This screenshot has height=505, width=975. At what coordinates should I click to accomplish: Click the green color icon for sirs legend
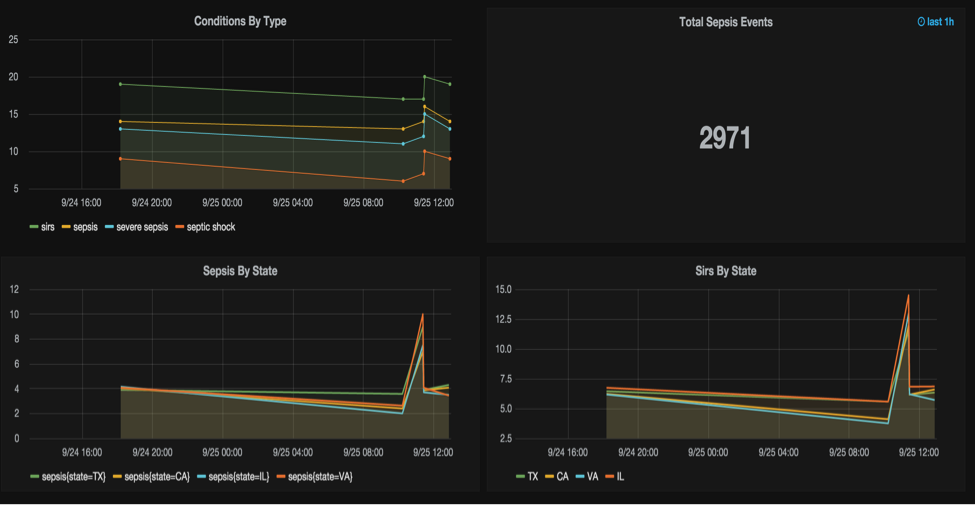[x=35, y=227]
